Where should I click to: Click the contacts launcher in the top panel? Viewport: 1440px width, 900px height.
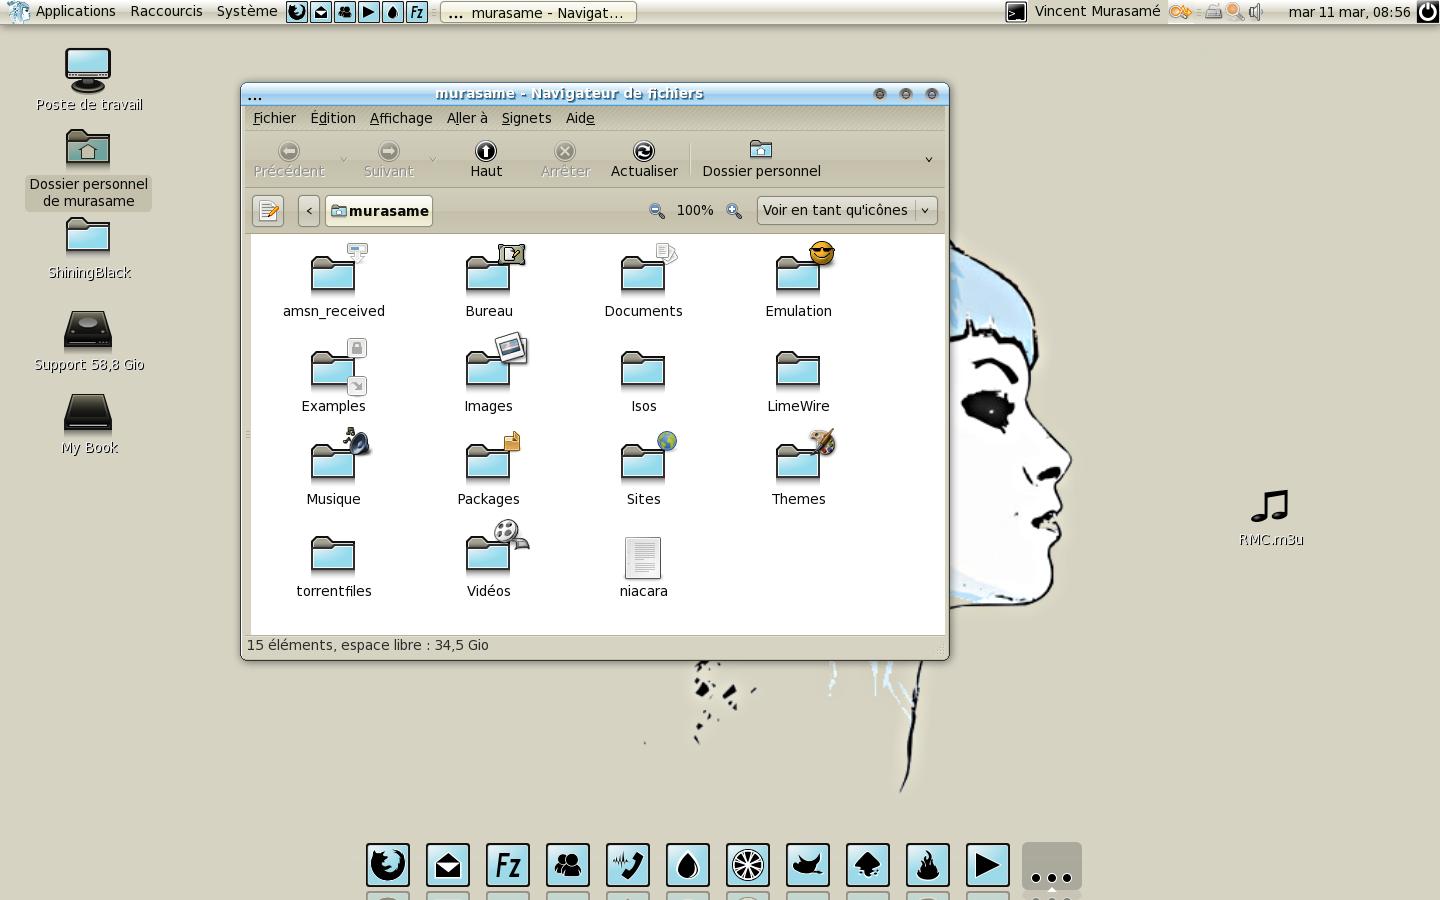pos(345,12)
